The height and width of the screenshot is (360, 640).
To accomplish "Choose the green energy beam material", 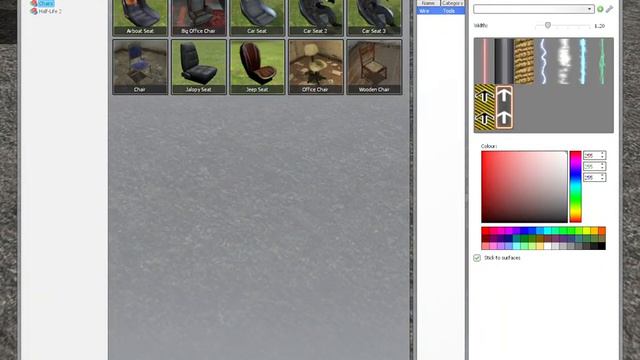I will [x=602, y=61].
